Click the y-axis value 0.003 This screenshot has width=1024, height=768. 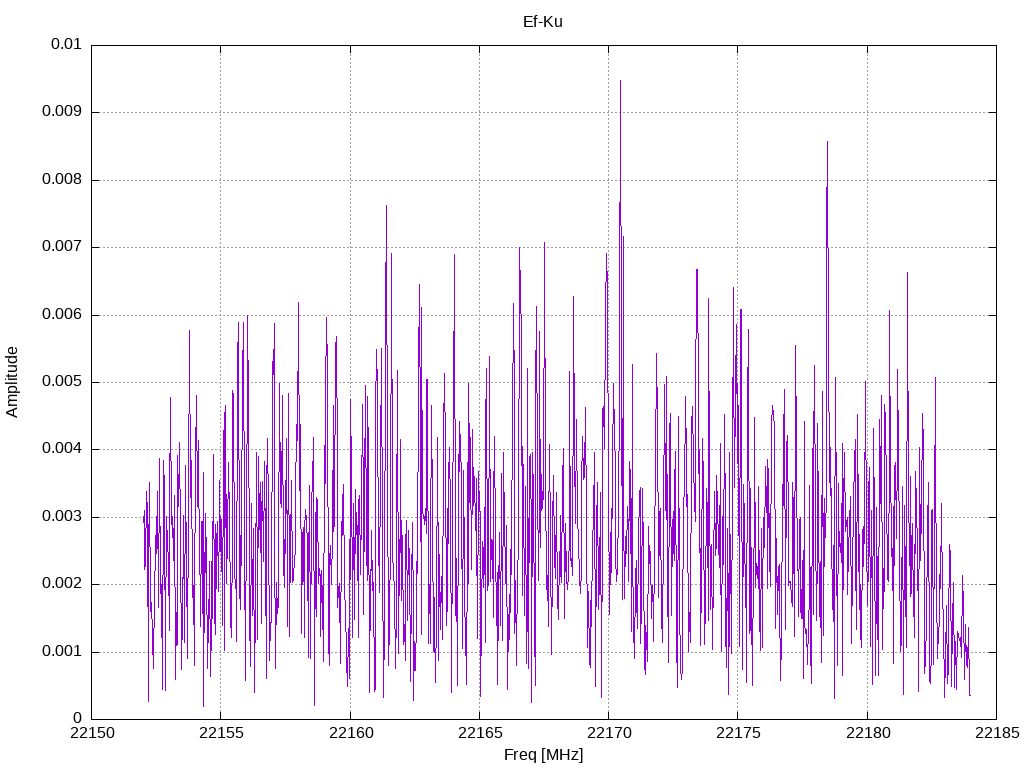(x=61, y=517)
